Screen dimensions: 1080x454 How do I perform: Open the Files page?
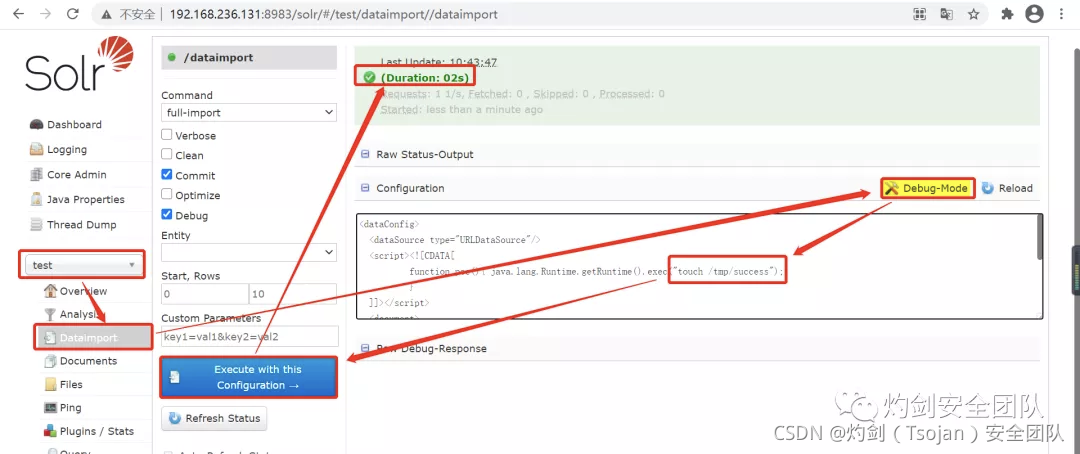(x=71, y=384)
